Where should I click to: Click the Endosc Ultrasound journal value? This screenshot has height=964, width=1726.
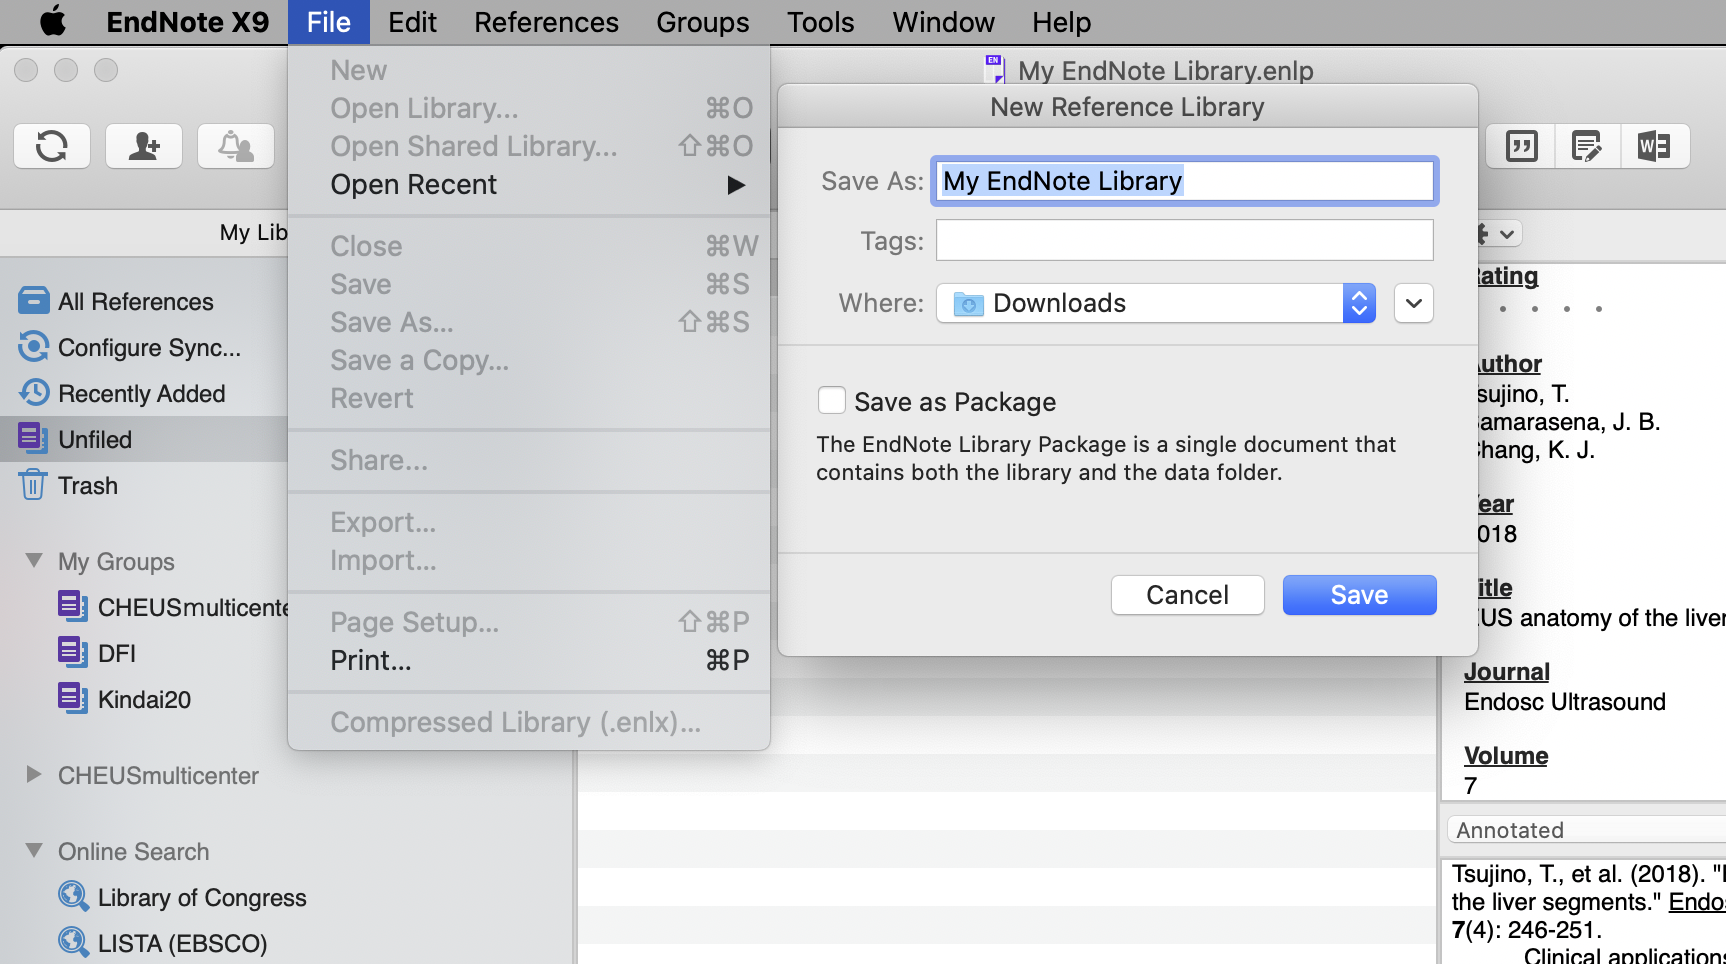tap(1565, 702)
